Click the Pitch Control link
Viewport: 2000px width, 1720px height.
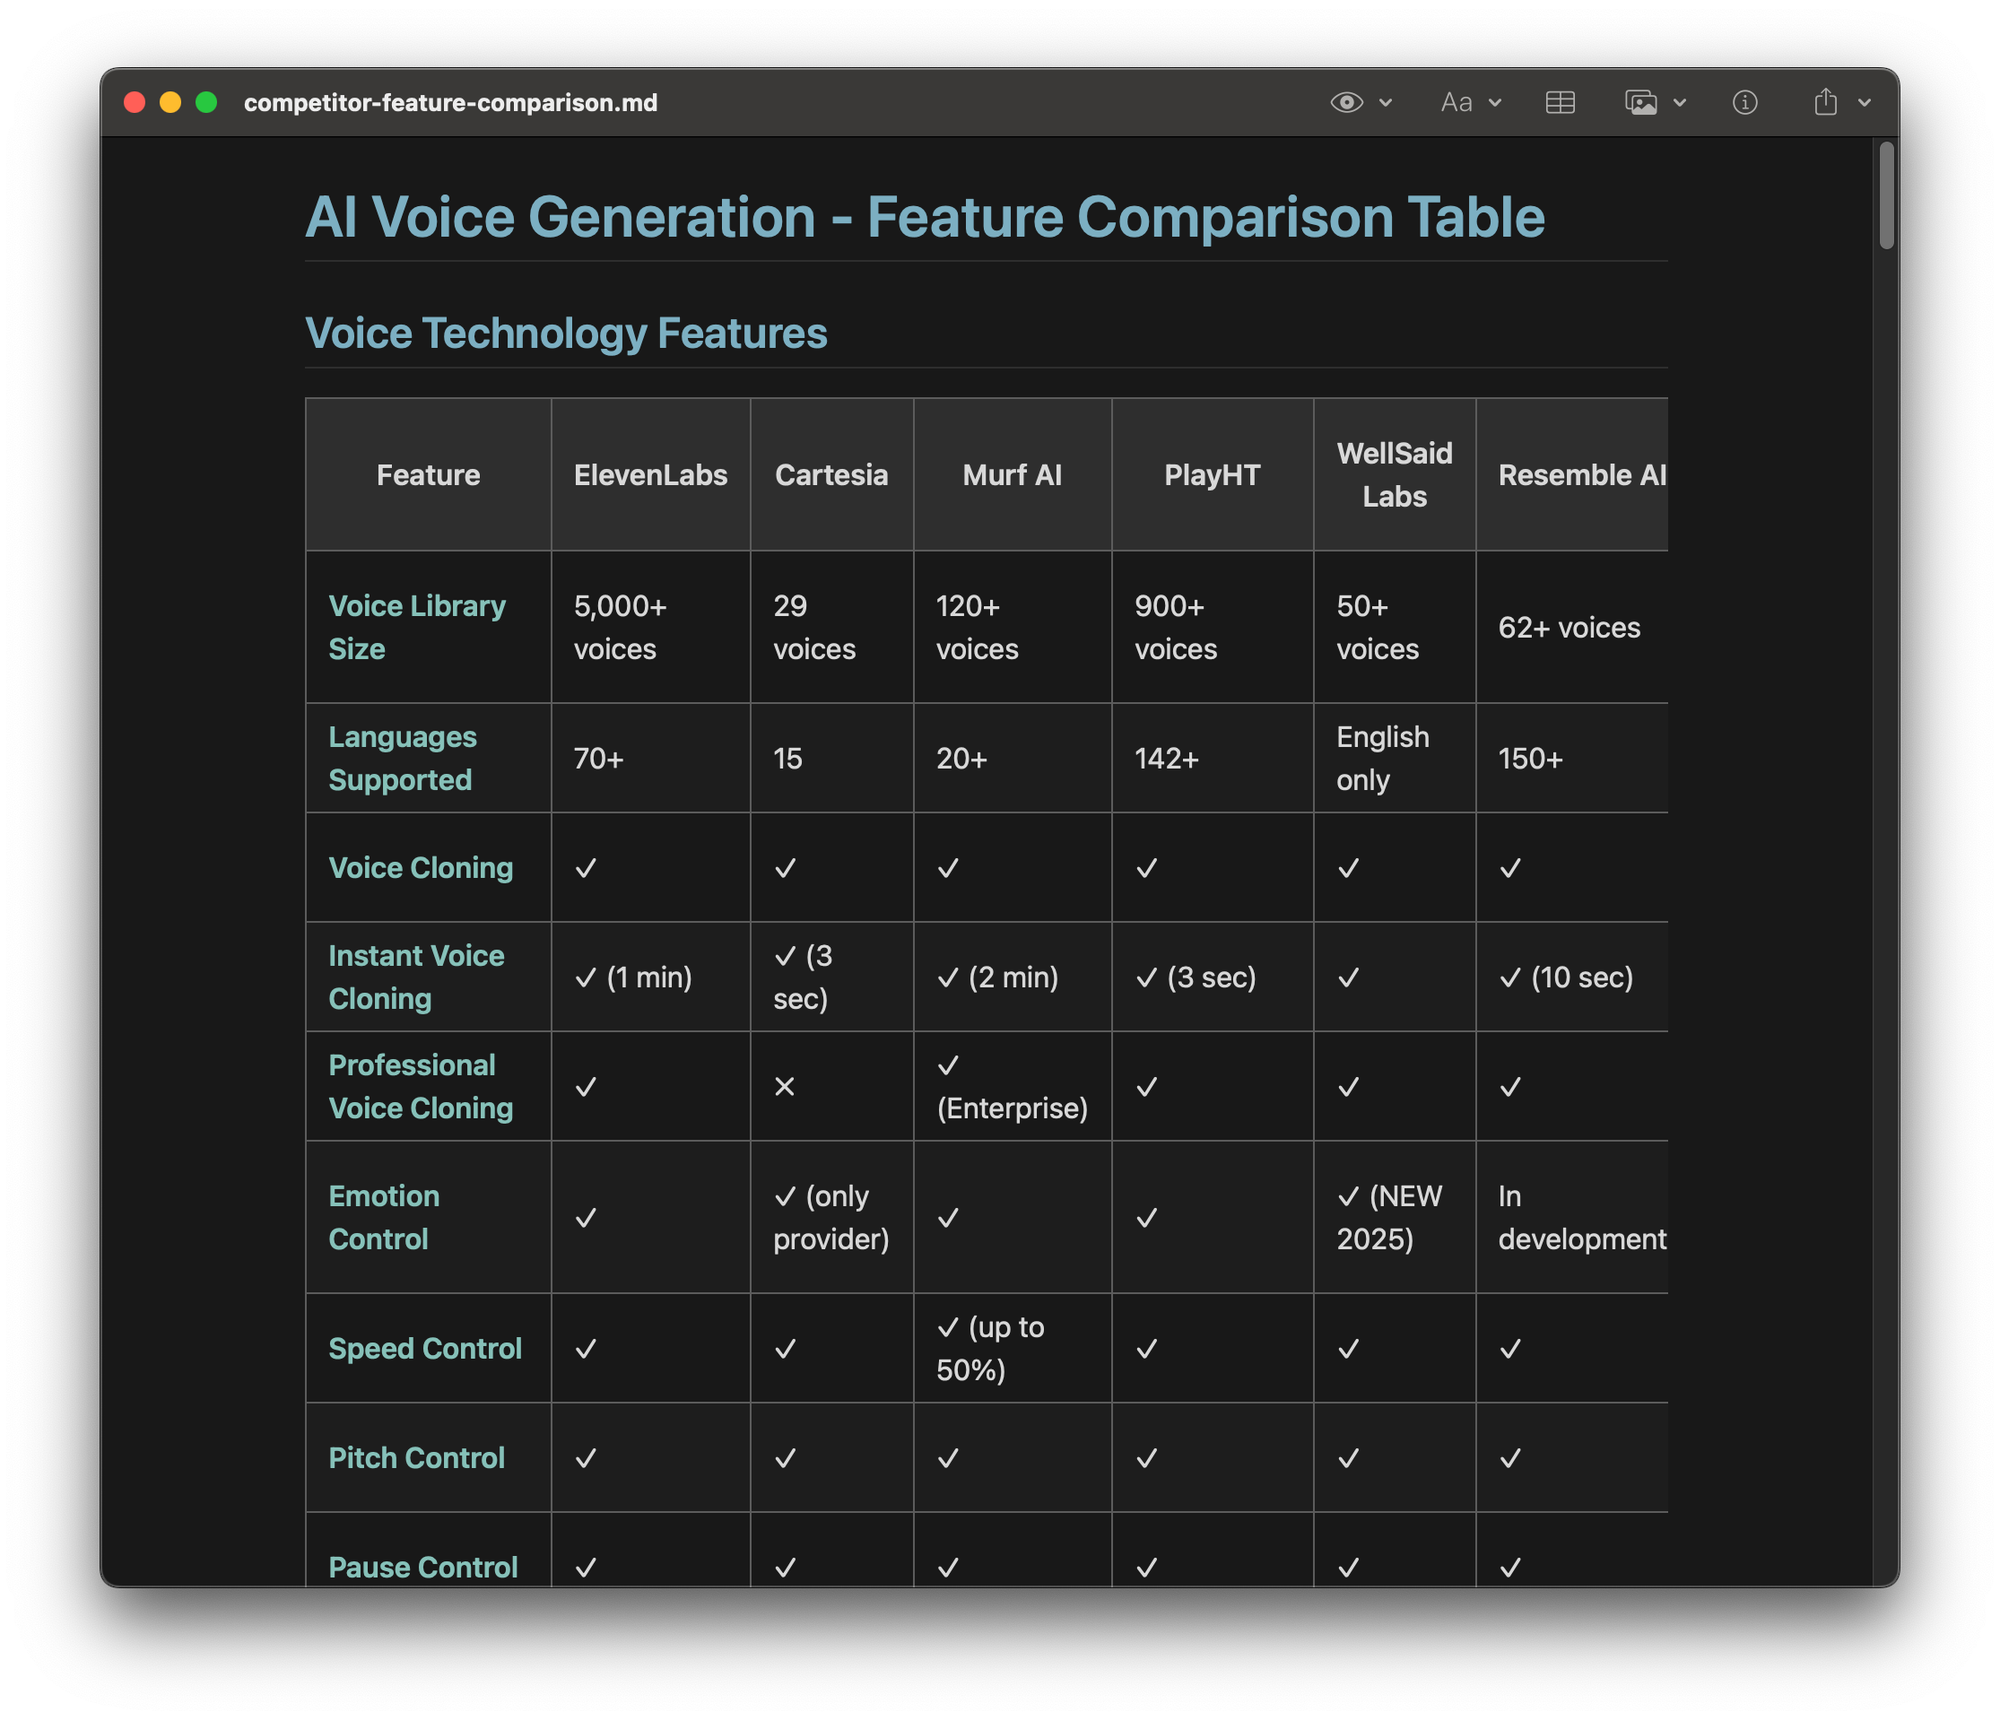point(417,1458)
